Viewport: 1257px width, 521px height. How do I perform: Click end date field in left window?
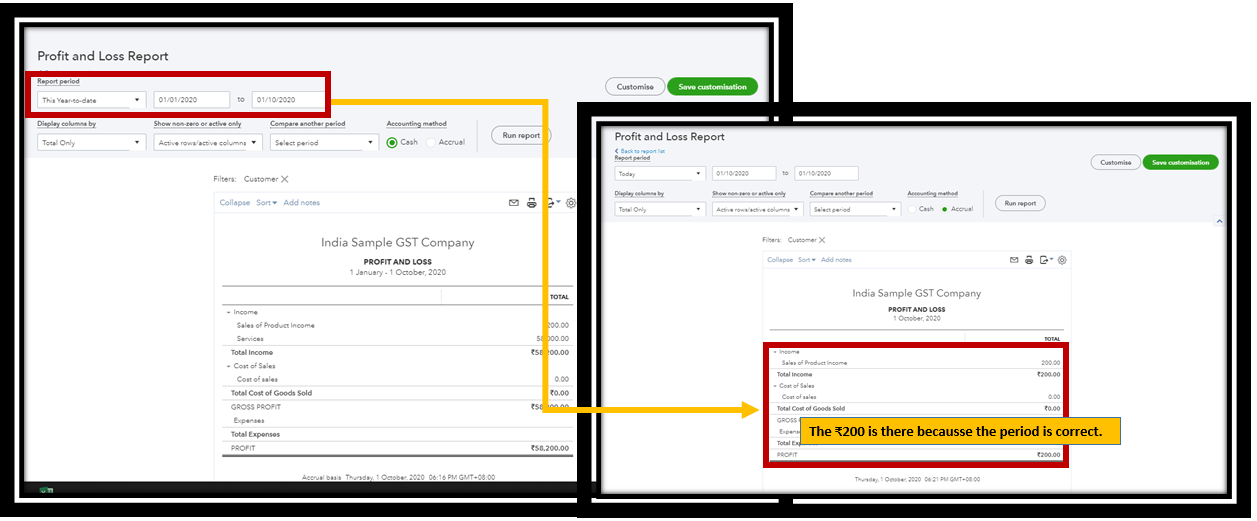click(x=288, y=100)
